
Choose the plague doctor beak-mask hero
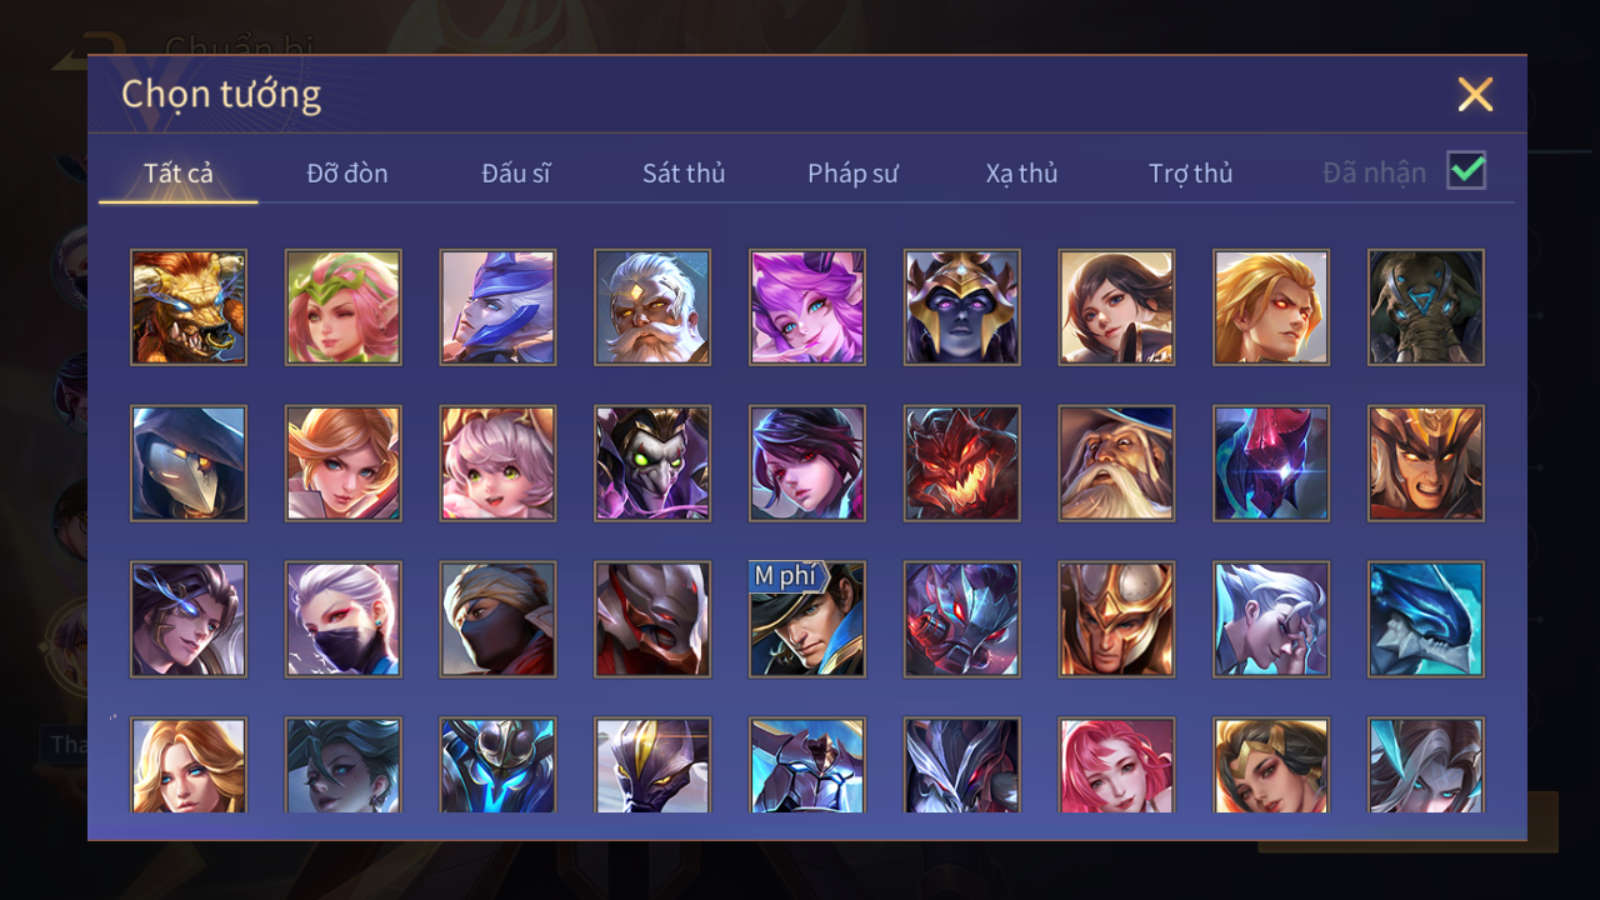click(x=188, y=463)
